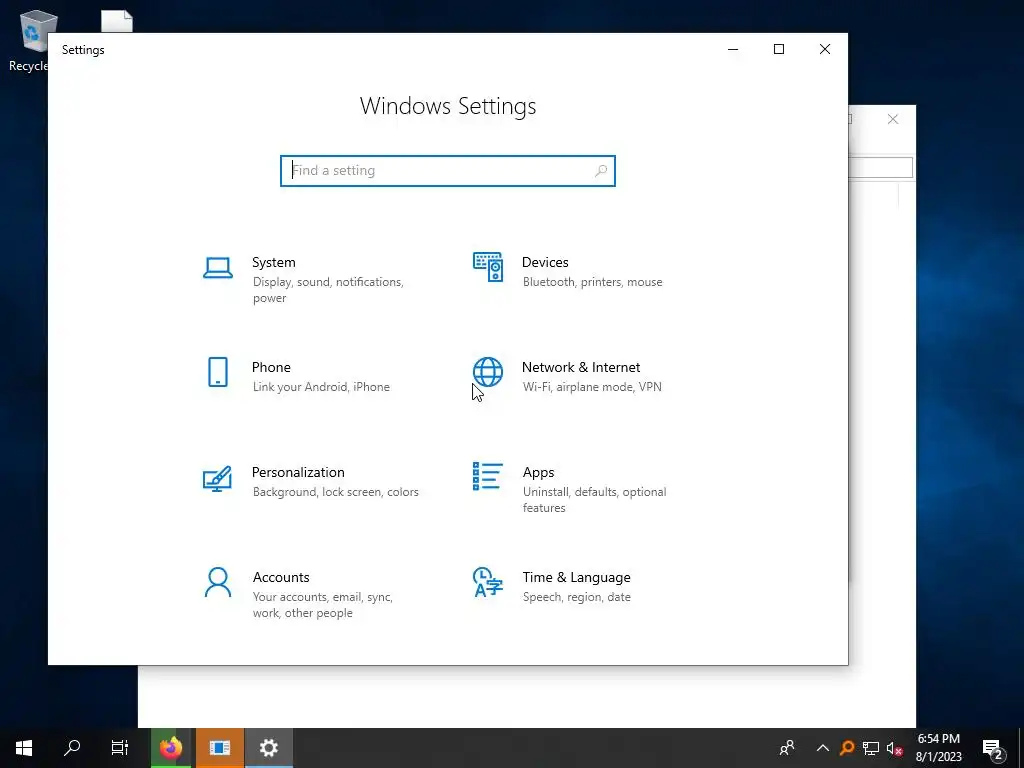Click 'Wi-Fi, airplane mode, VPN' description
This screenshot has width=1024, height=768.
coord(592,387)
